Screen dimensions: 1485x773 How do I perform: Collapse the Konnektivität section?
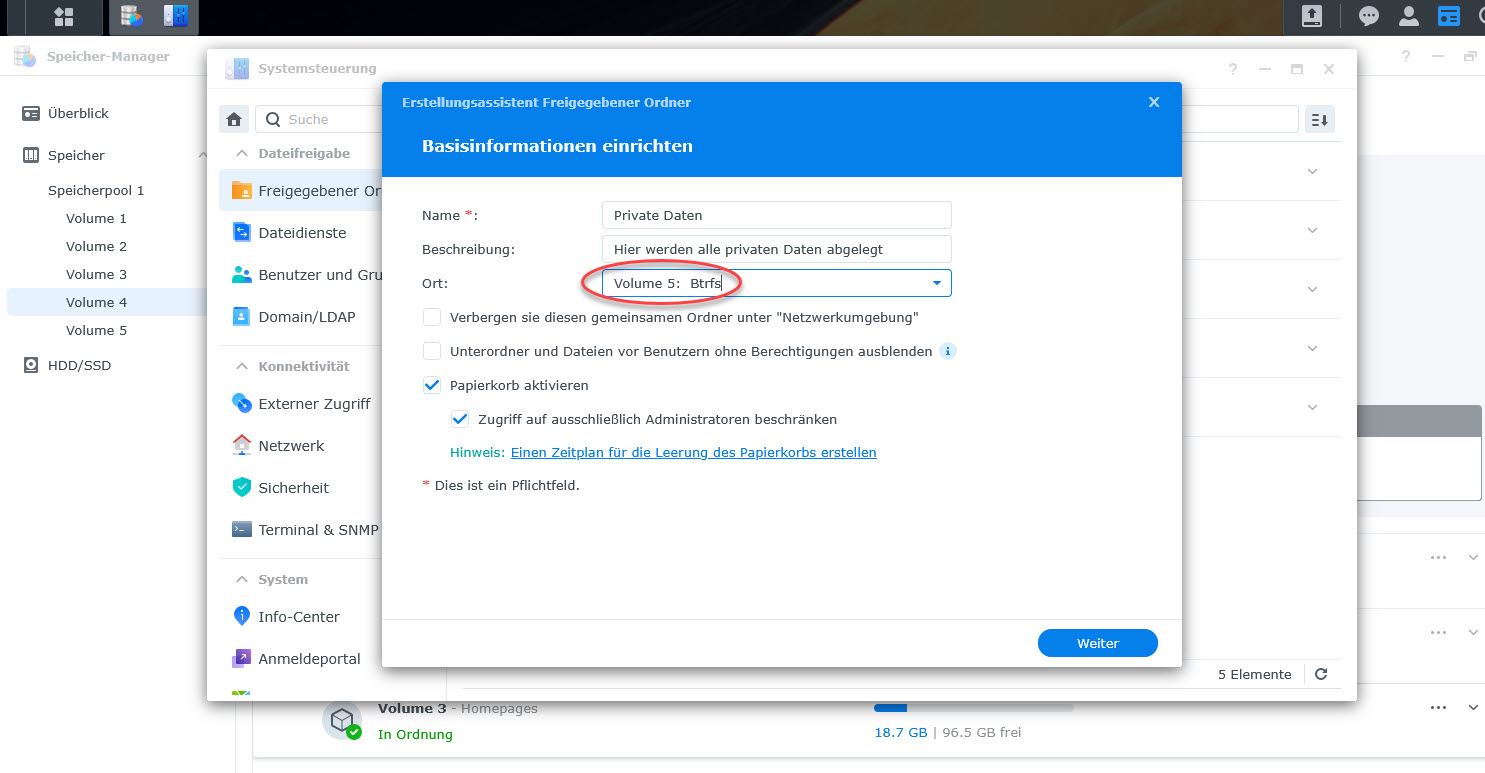tap(242, 367)
